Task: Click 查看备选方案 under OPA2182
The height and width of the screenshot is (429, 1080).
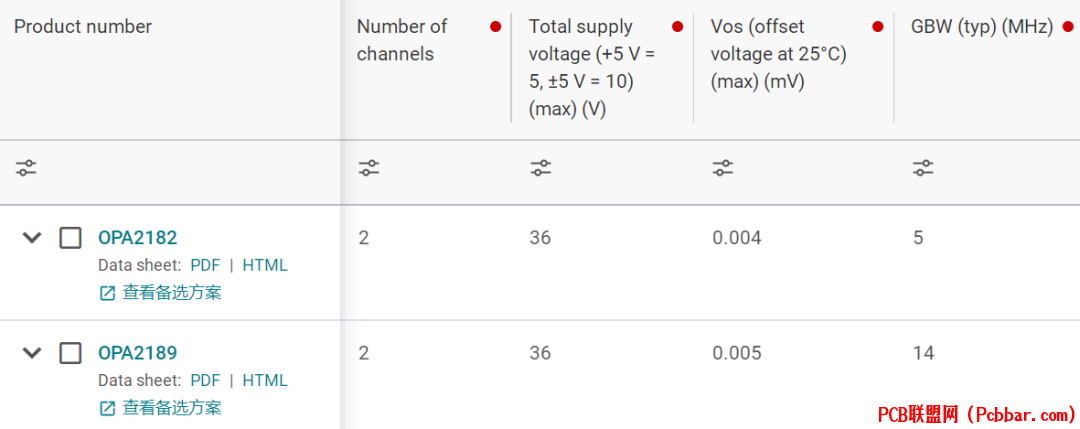Action: pyautogui.click(x=171, y=293)
